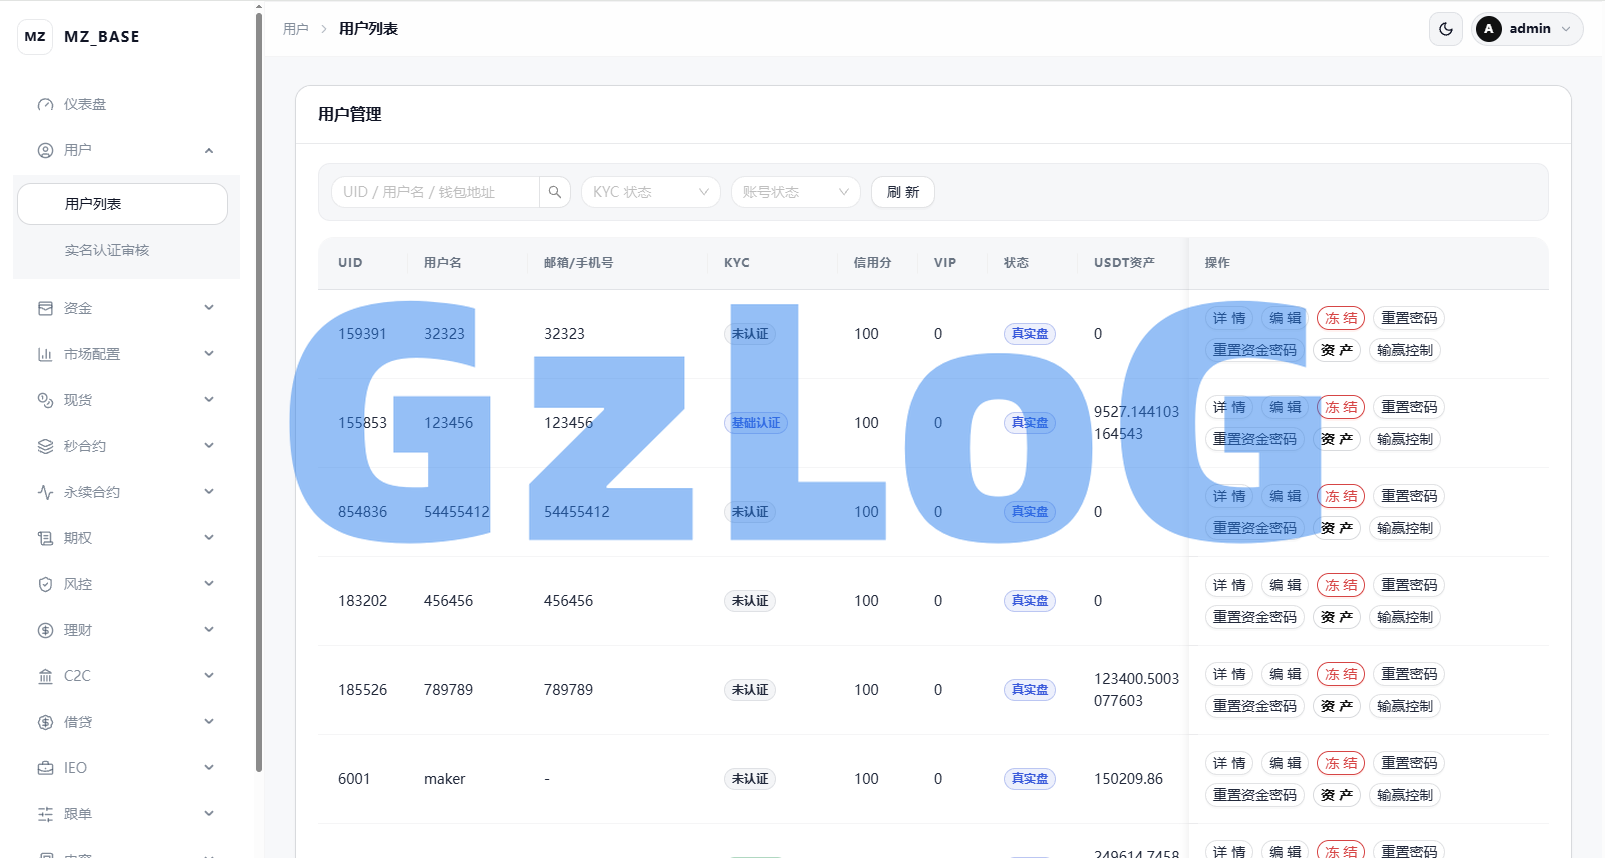Screen dimensions: 1605x858
Task: Click the 资金 wallet icon in the sidebar
Action: tap(45, 308)
